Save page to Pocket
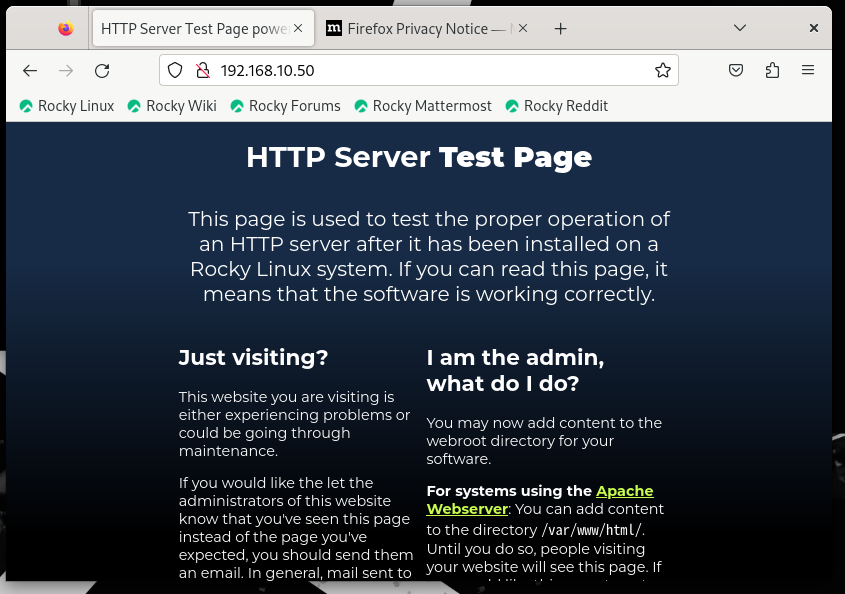The height and width of the screenshot is (594, 845). point(736,70)
